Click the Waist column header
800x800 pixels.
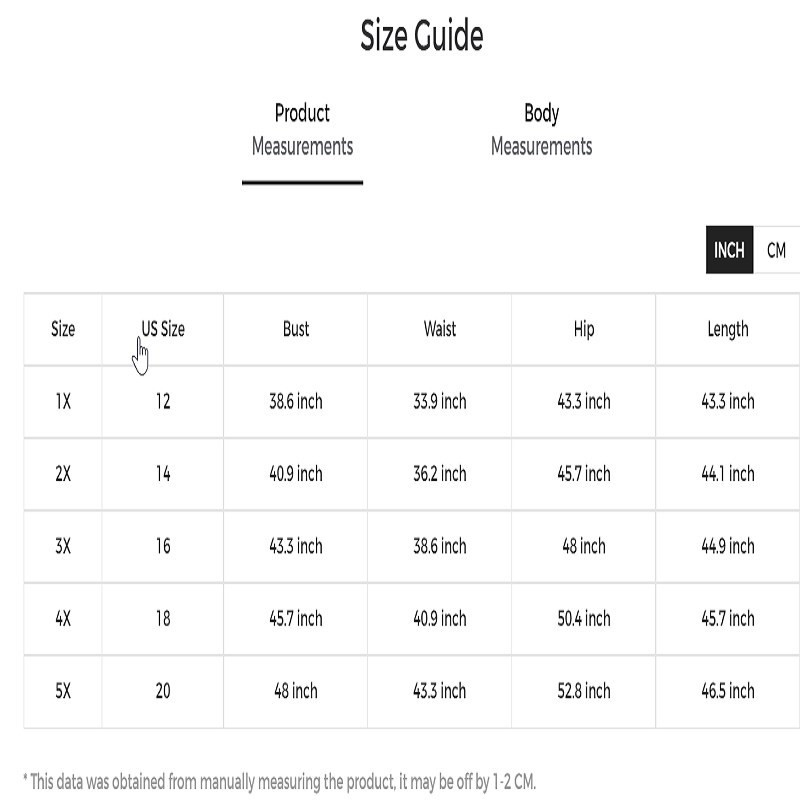pos(440,329)
